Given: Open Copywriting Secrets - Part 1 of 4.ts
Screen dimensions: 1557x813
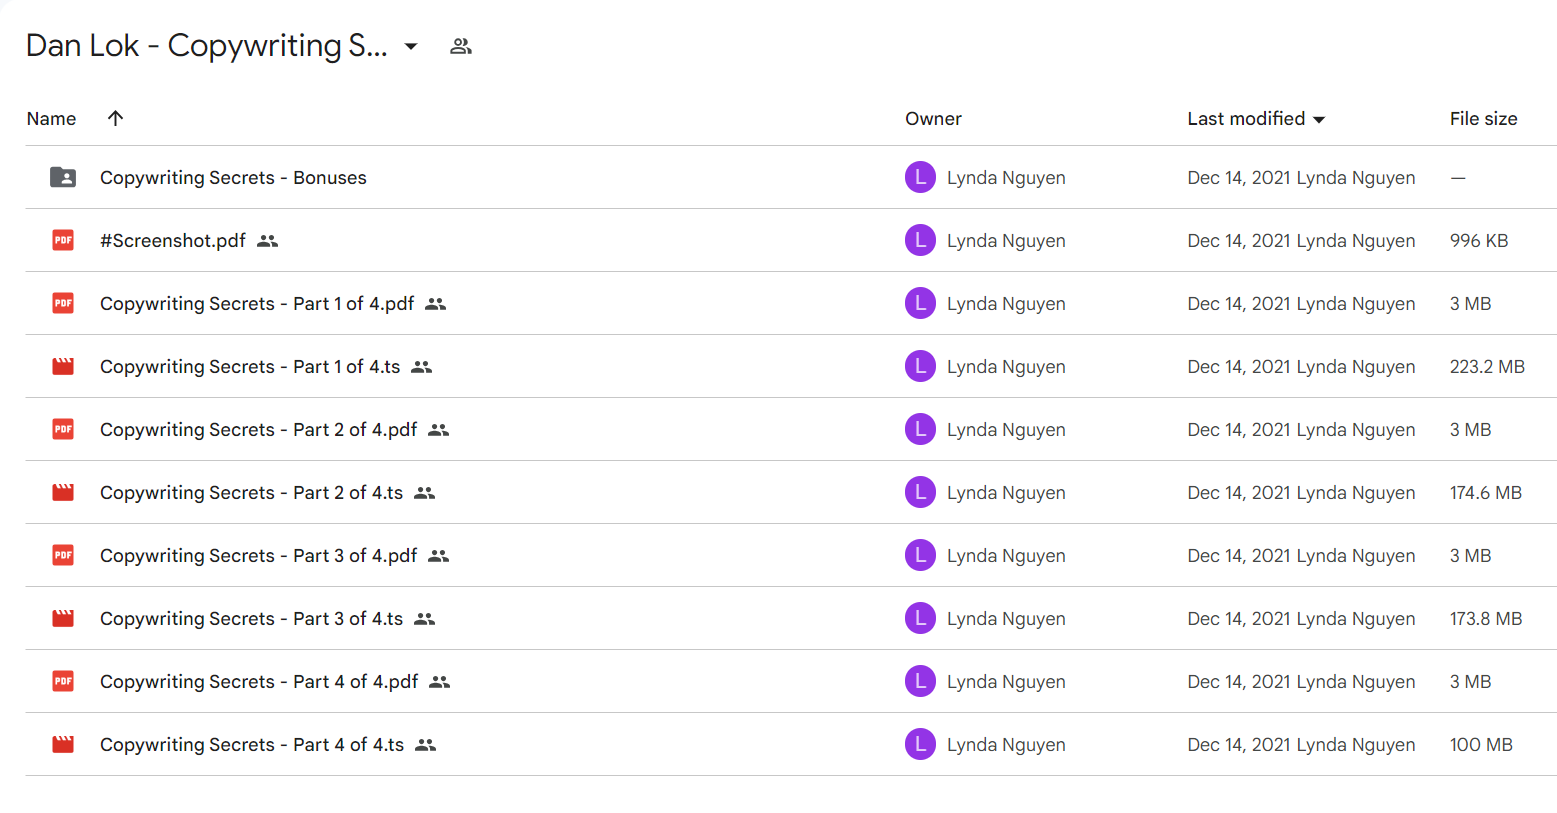Looking at the screenshot, I should (x=250, y=366).
